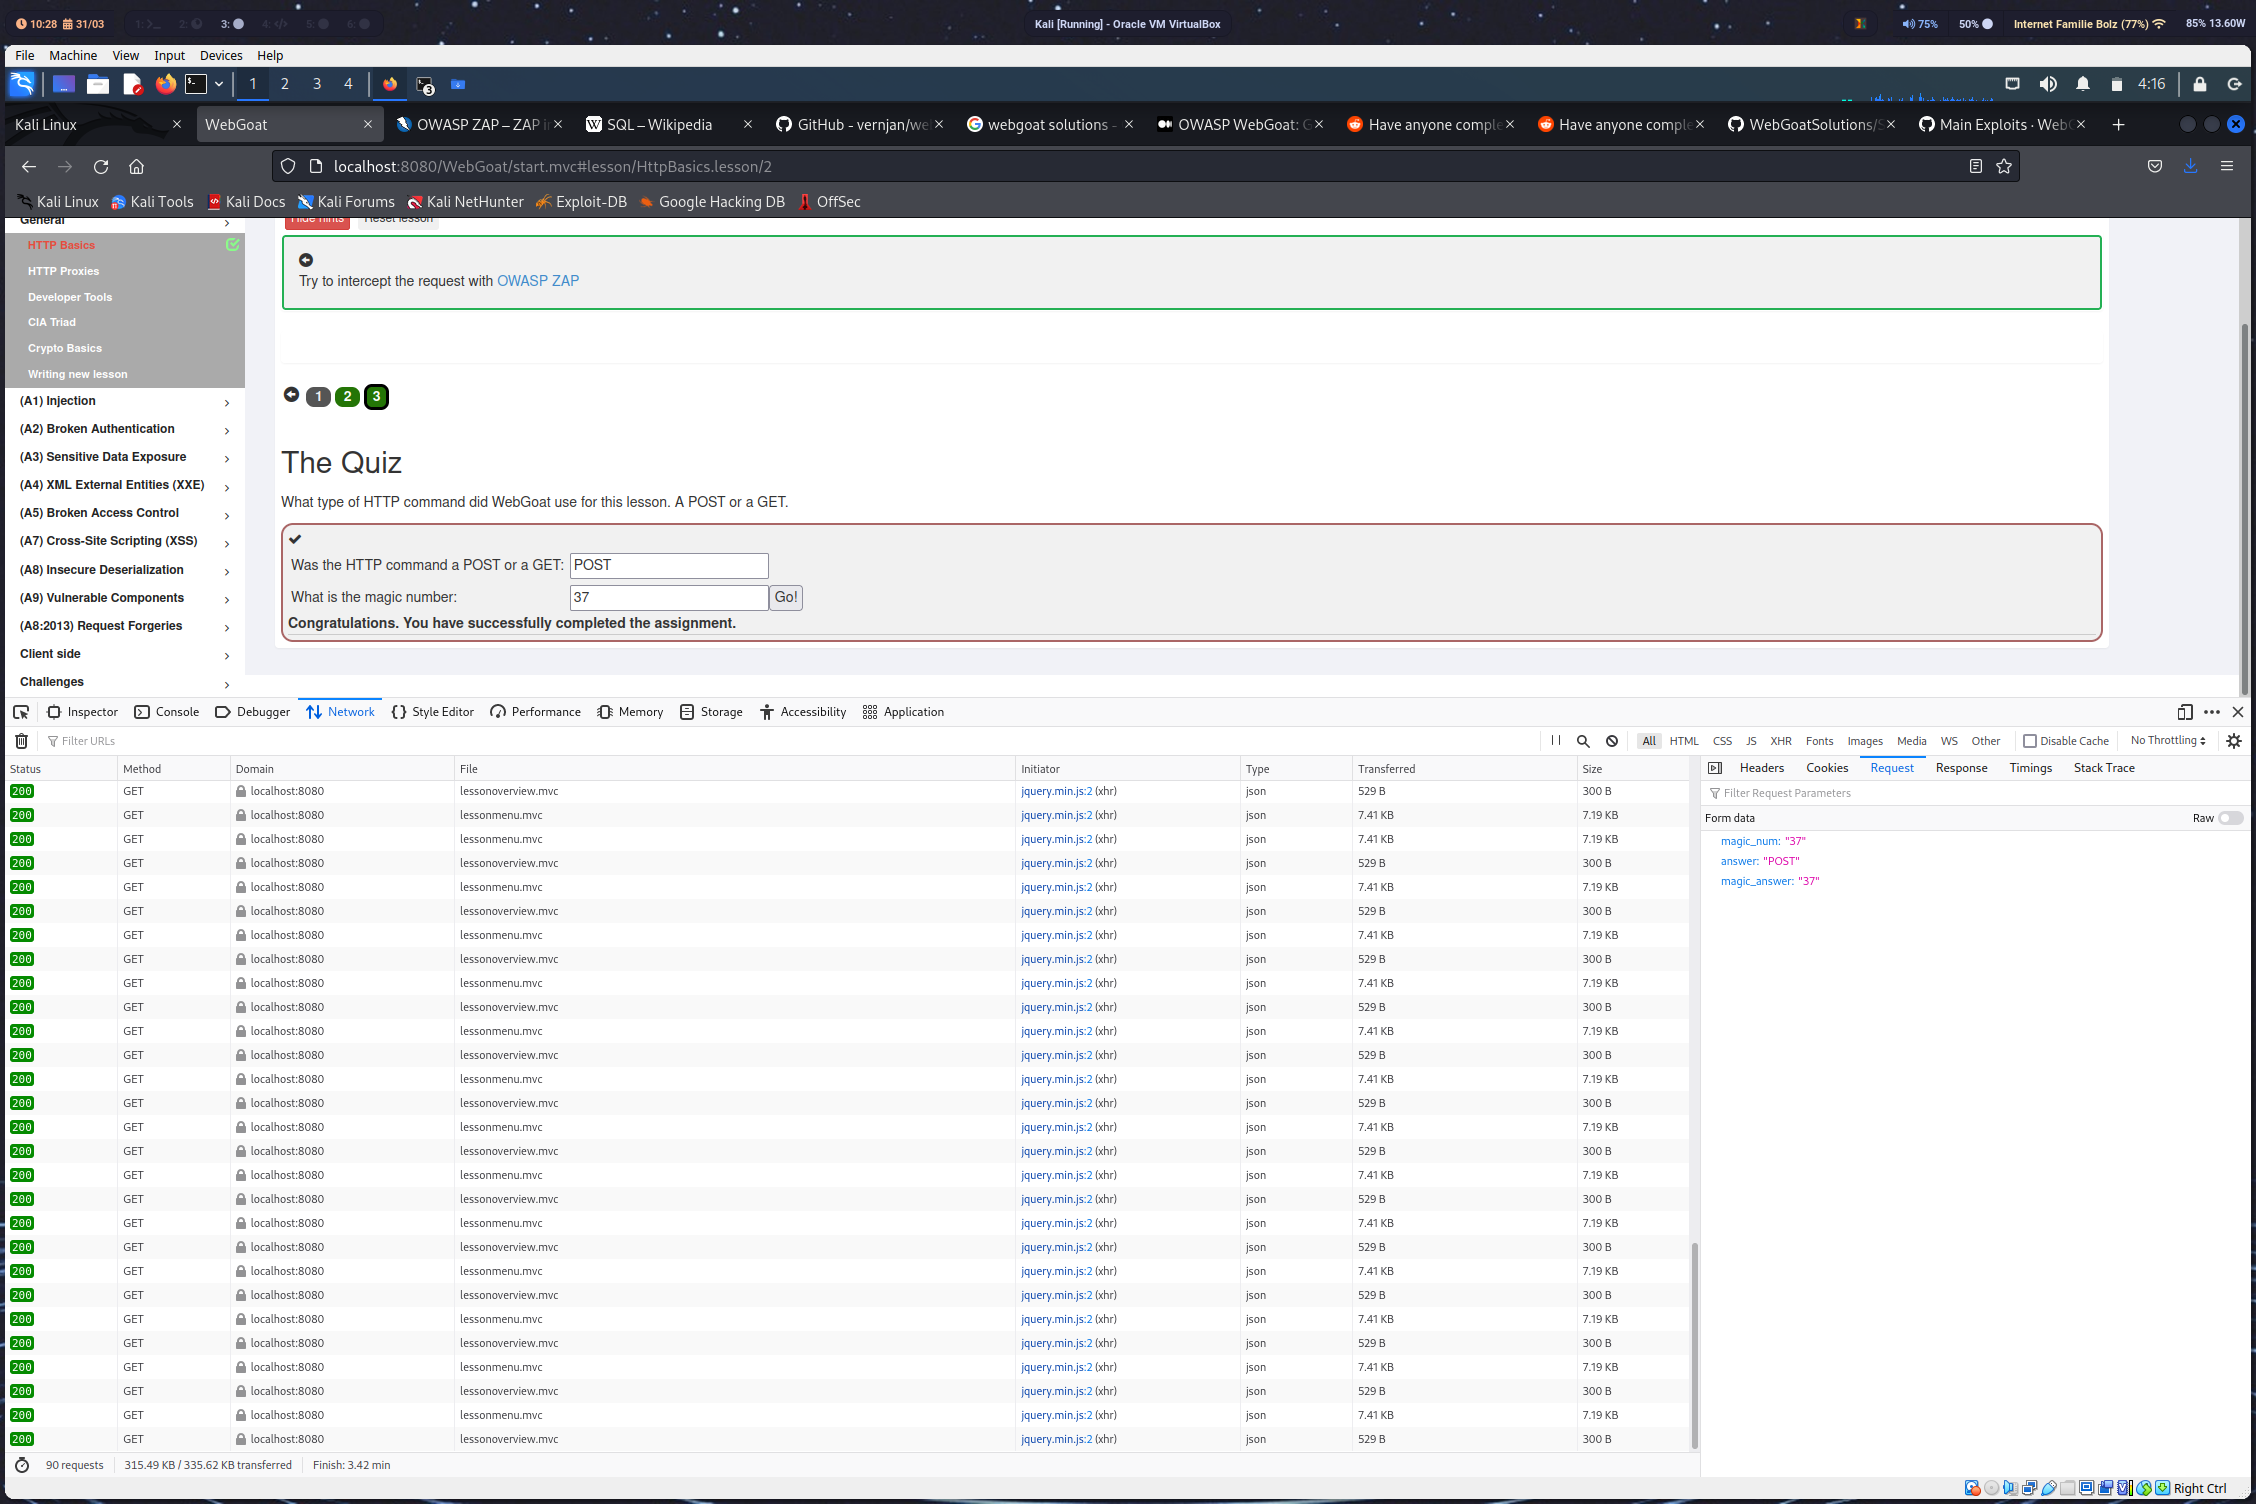Screen dimensions: 2256x1504
Task: Switch to the Response tab
Action: pyautogui.click(x=1961, y=768)
